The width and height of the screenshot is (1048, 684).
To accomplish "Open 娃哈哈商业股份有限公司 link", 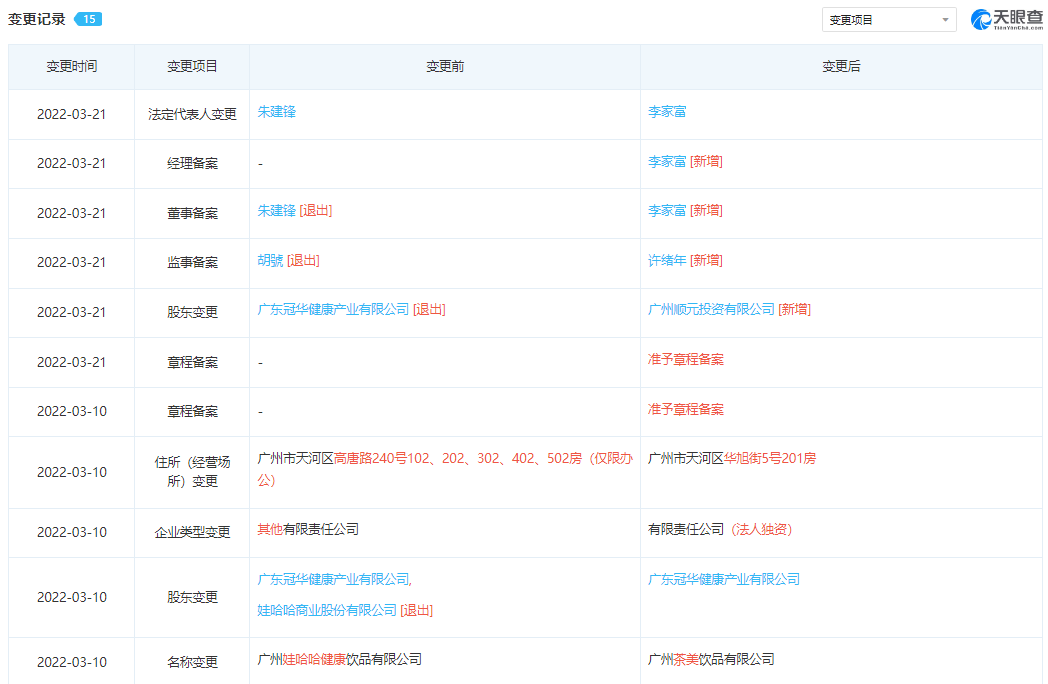I will [x=327, y=610].
